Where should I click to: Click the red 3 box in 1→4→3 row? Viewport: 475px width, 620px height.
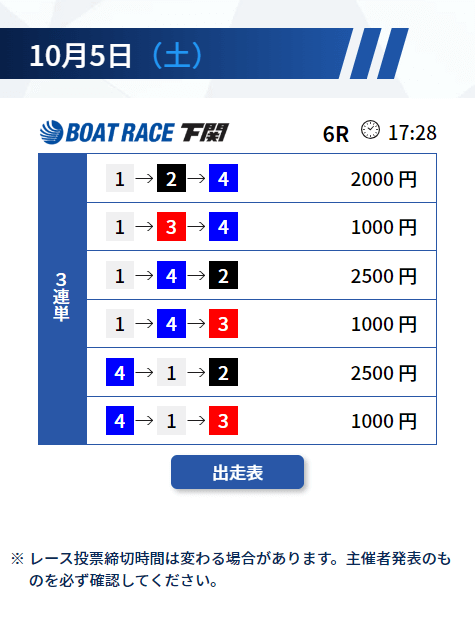pyautogui.click(x=223, y=323)
